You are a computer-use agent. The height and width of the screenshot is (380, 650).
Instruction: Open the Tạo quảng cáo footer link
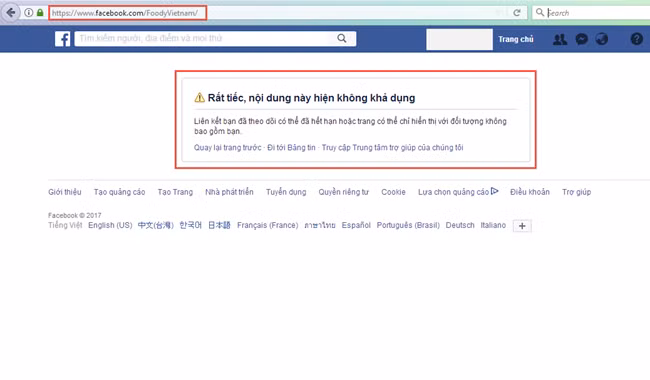(x=119, y=192)
